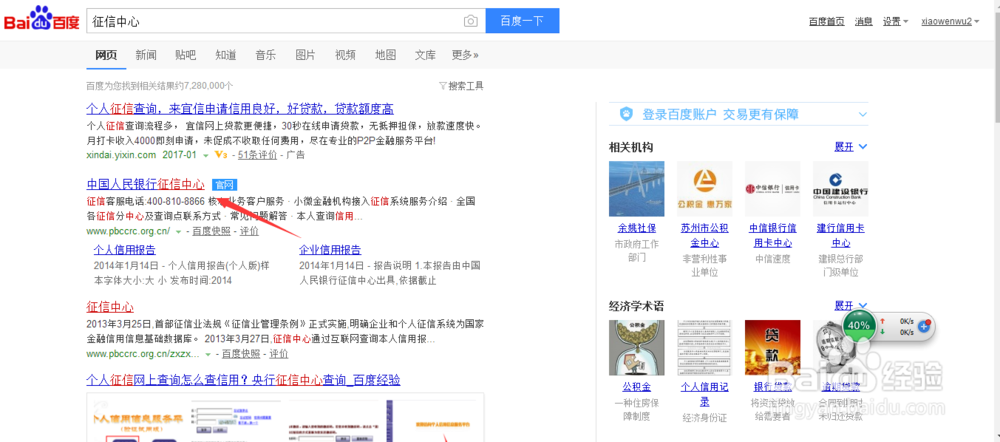This screenshot has height=442, width=1000.
Task: Click 贷款 red thumbnail
Action: [772, 348]
